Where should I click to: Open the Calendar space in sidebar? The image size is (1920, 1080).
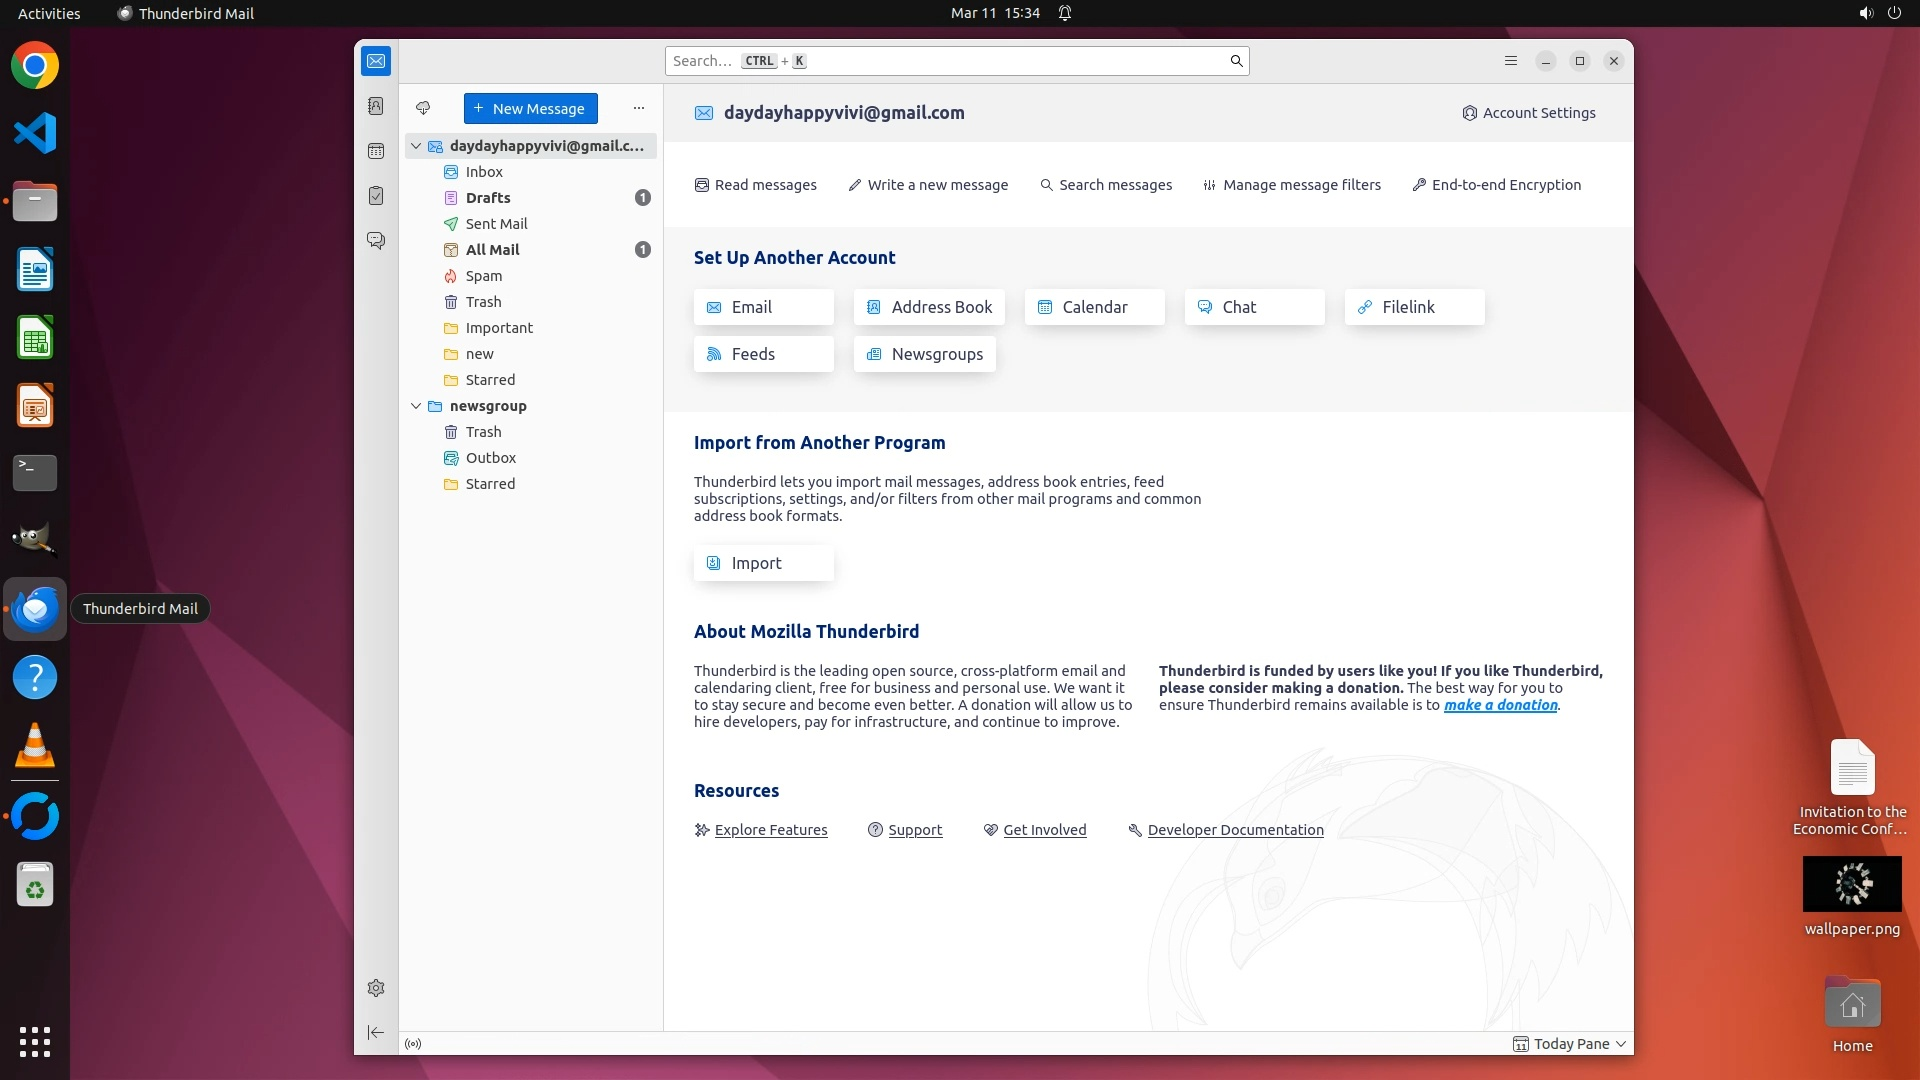[x=376, y=151]
